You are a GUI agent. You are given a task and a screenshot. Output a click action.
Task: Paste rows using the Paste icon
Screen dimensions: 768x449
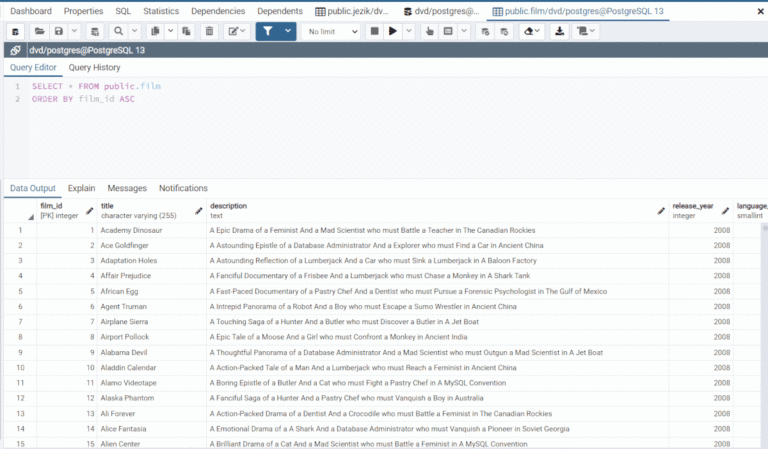click(x=186, y=32)
